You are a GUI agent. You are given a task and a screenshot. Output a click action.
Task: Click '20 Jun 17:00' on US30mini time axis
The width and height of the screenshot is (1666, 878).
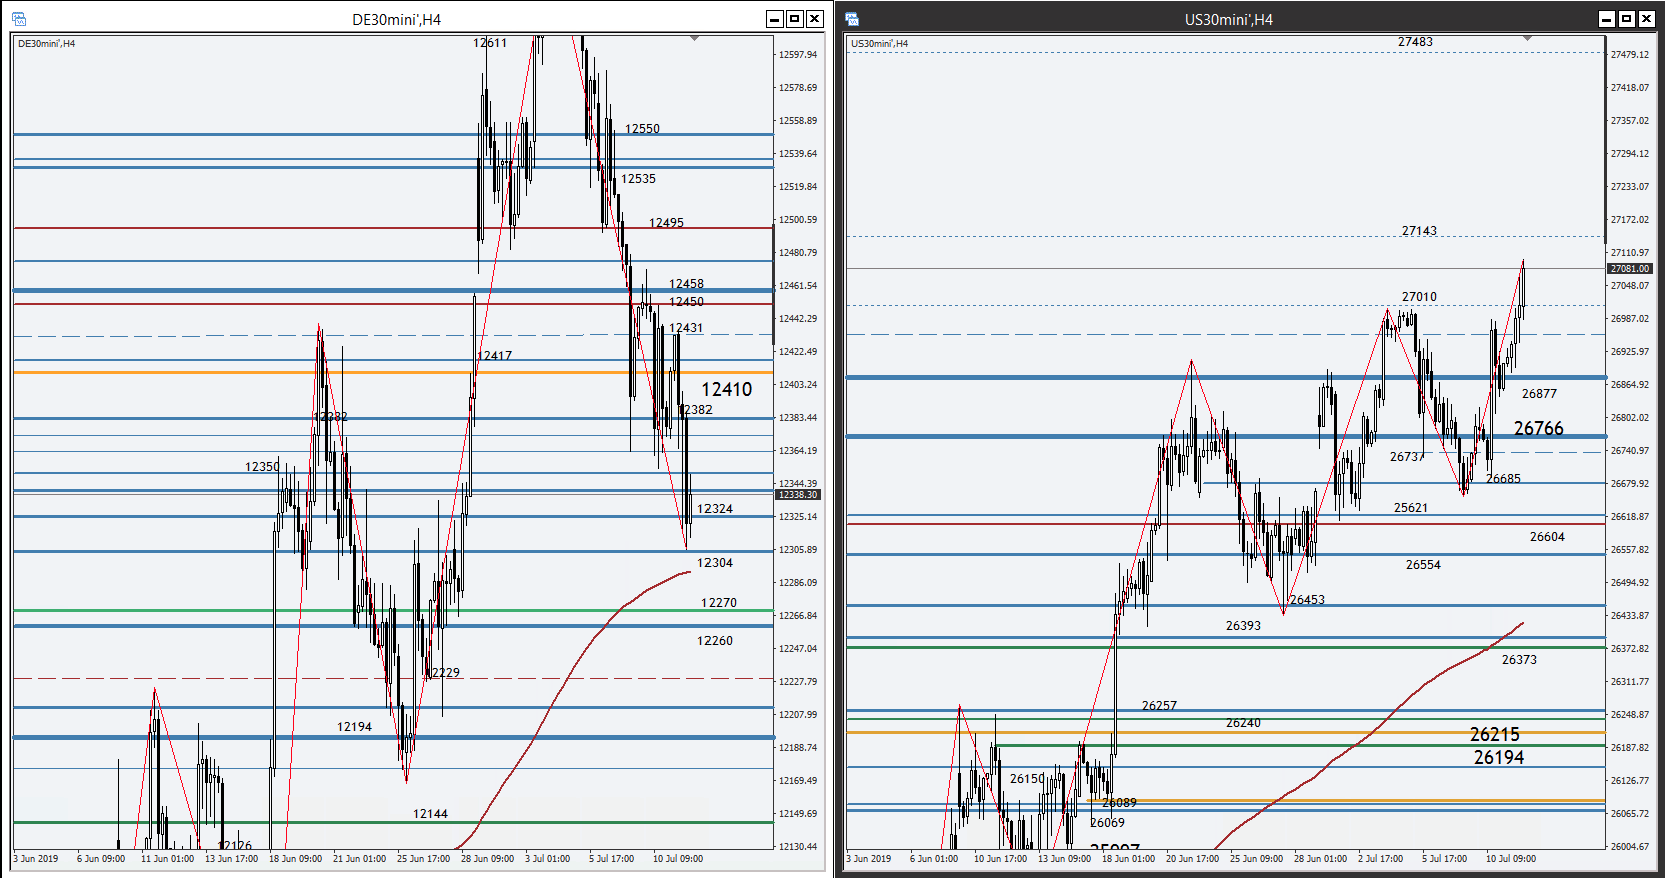1192,859
